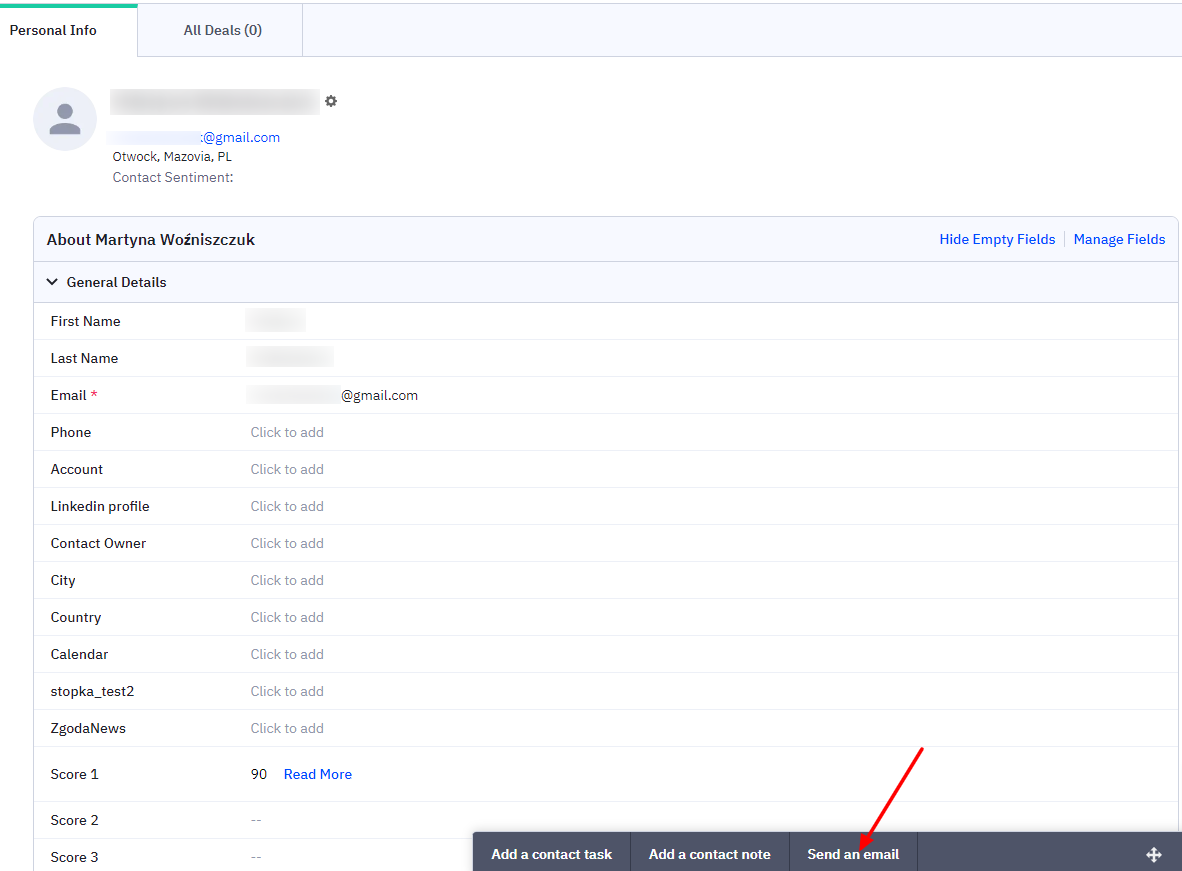Screen dimensions: 1182x871
Task: Open Manage Fields link
Action: [x=1119, y=239]
